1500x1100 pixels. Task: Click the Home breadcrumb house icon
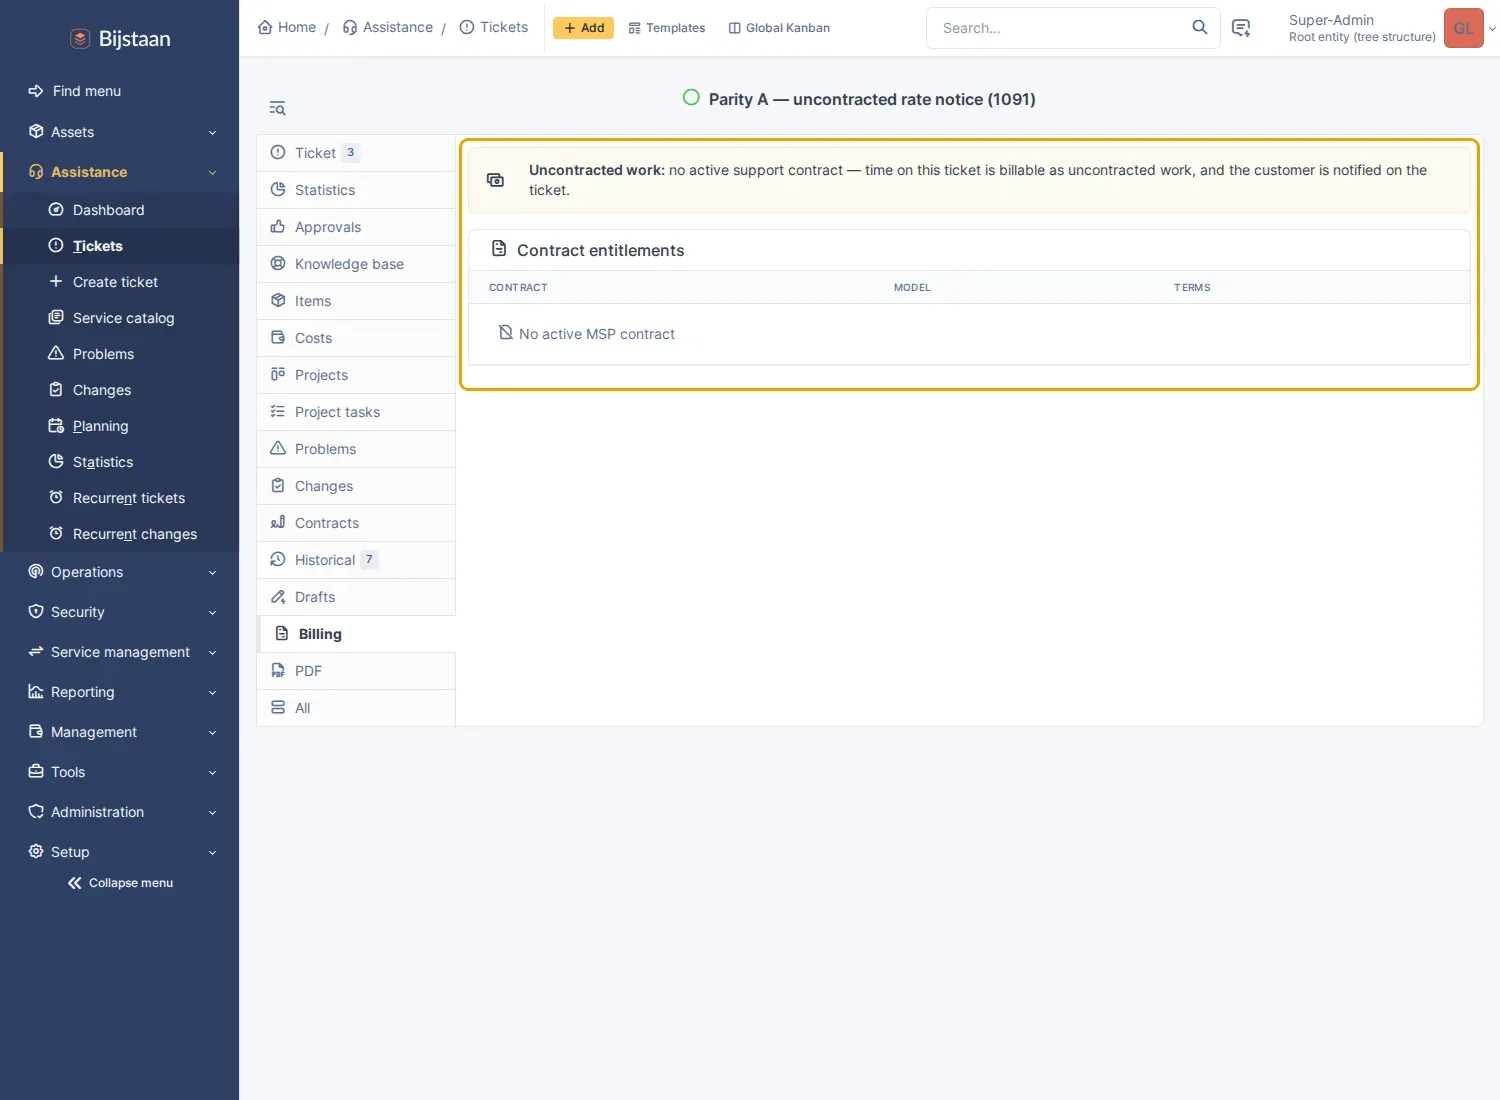pyautogui.click(x=265, y=27)
